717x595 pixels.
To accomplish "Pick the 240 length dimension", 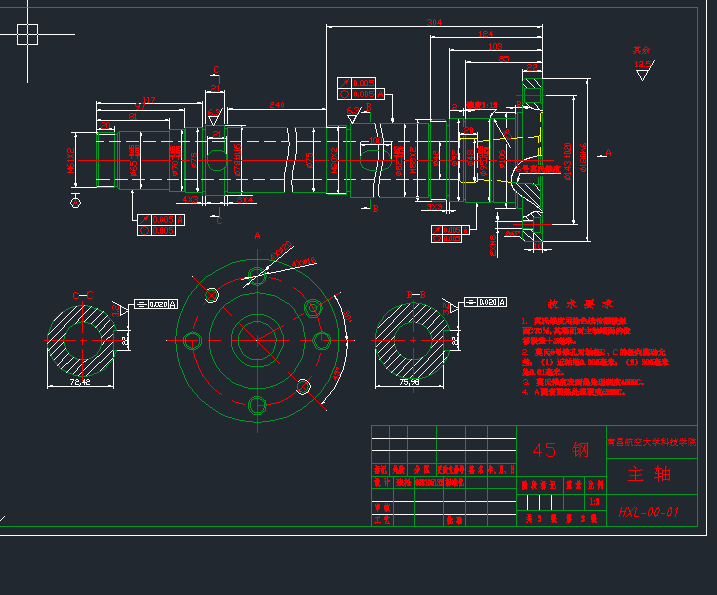I will (277, 105).
